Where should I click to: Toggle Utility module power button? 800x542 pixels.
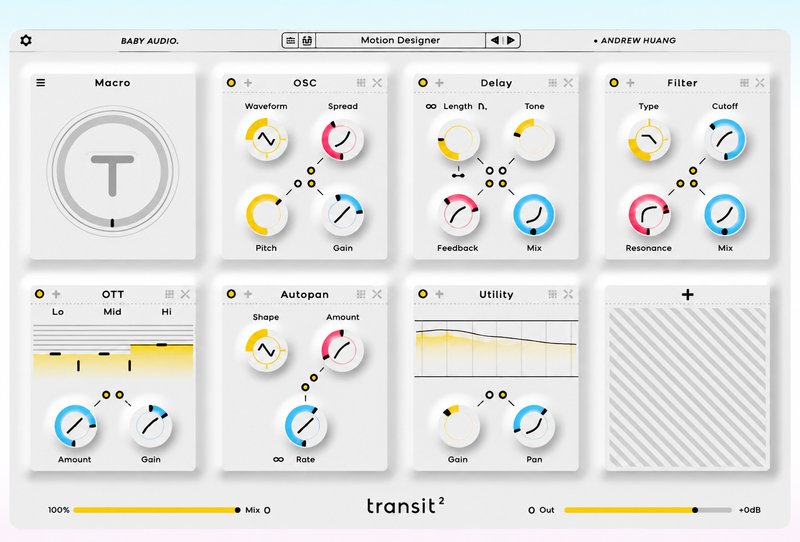(423, 294)
